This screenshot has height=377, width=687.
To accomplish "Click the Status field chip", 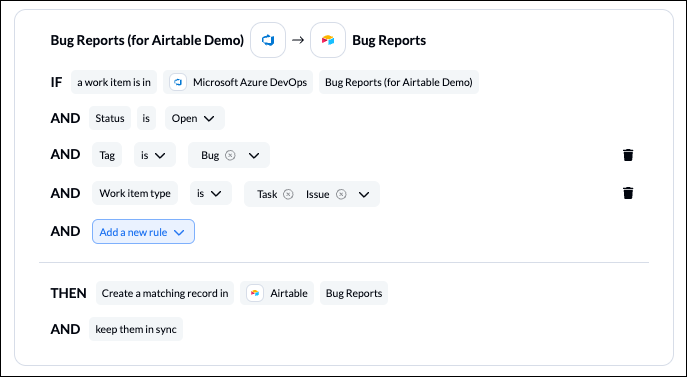I will (x=110, y=118).
